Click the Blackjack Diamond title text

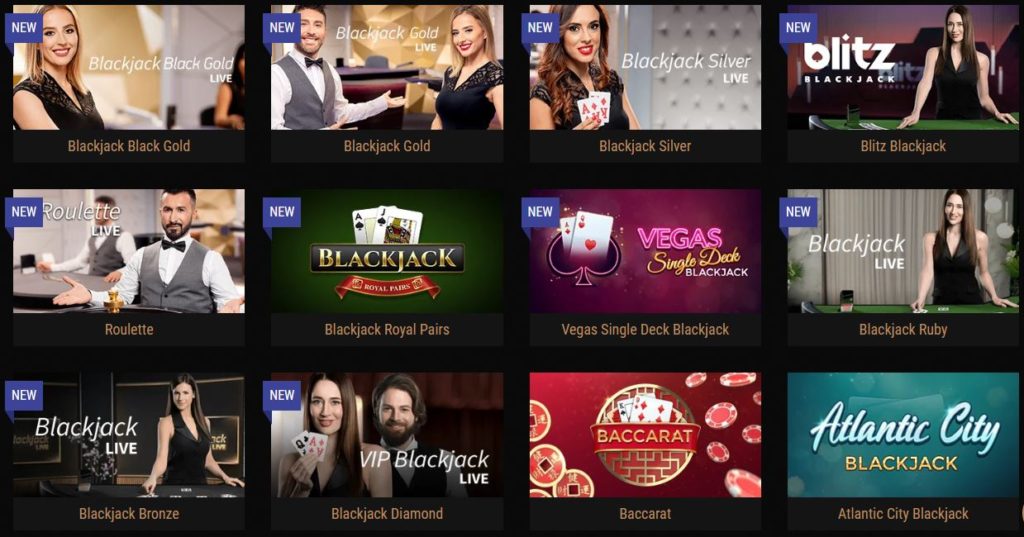[387, 514]
